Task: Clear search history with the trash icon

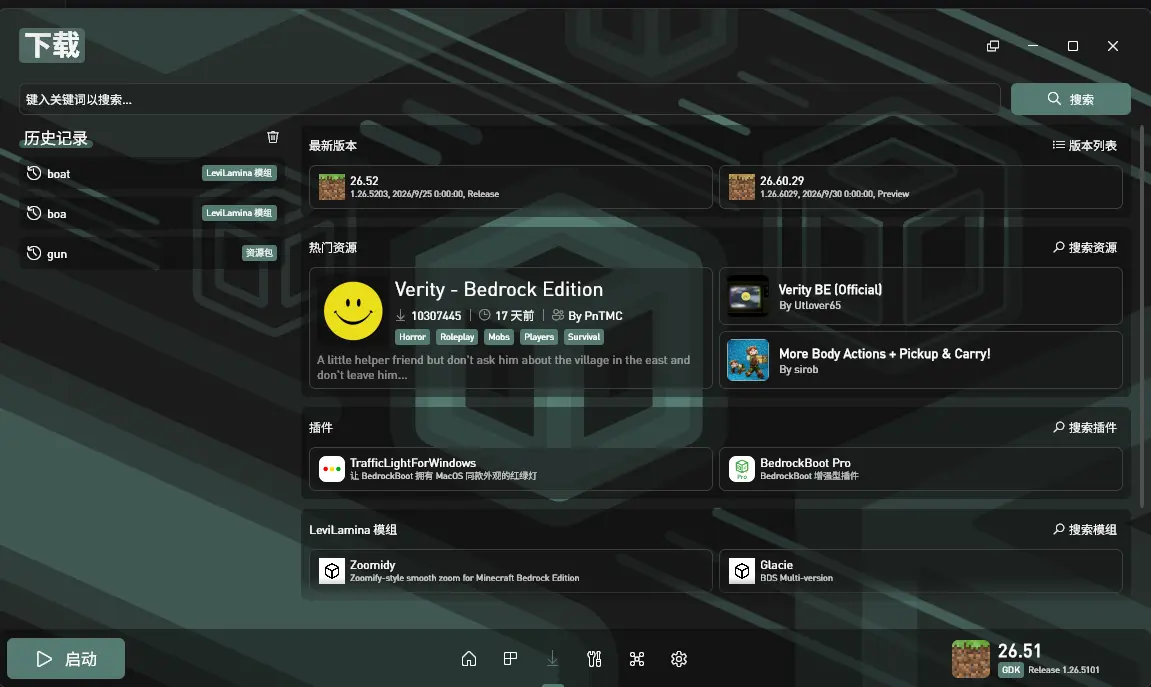Action: [x=273, y=137]
